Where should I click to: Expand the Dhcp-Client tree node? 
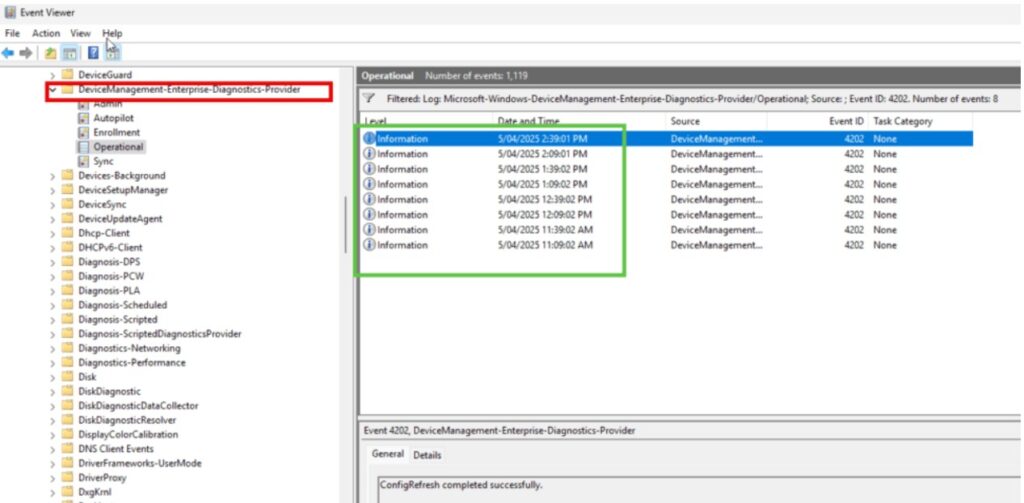click(53, 233)
